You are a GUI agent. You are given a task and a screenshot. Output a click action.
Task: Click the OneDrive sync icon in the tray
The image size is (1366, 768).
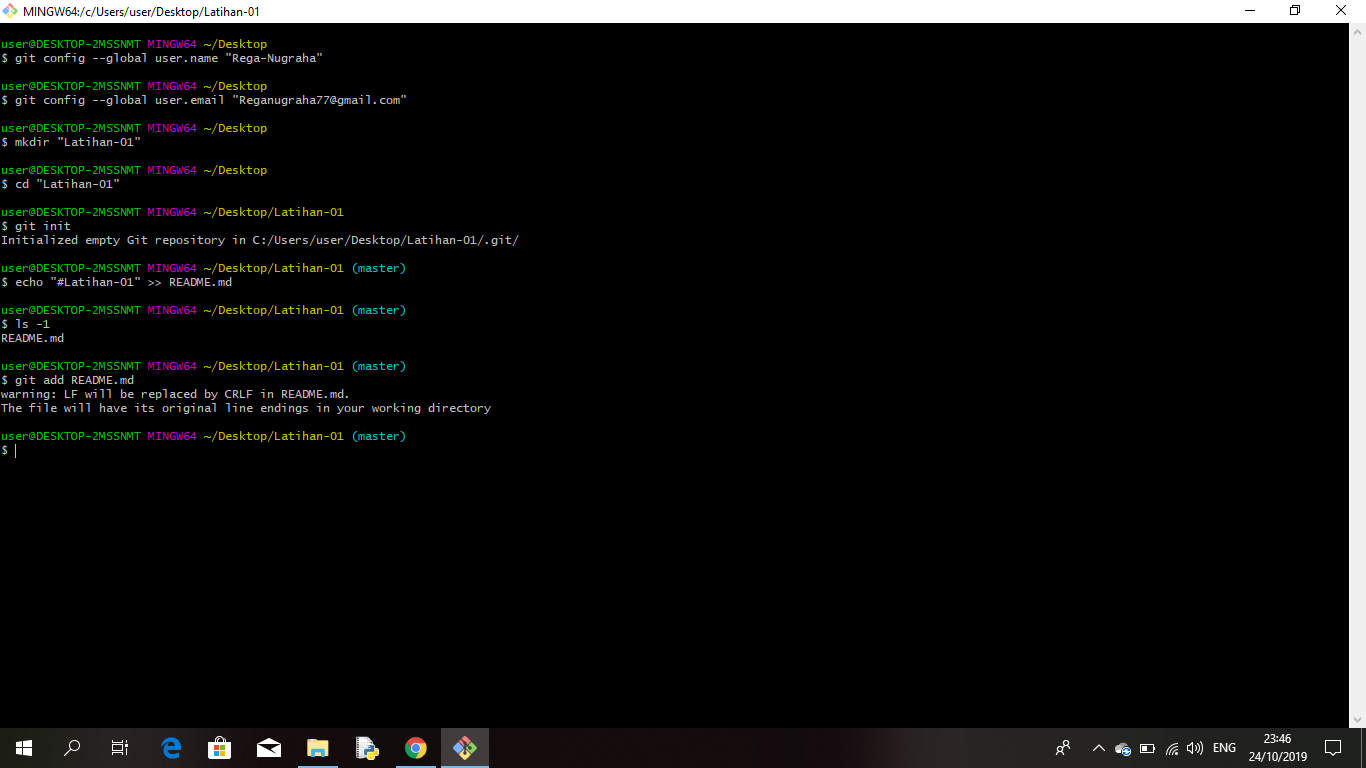(1122, 747)
